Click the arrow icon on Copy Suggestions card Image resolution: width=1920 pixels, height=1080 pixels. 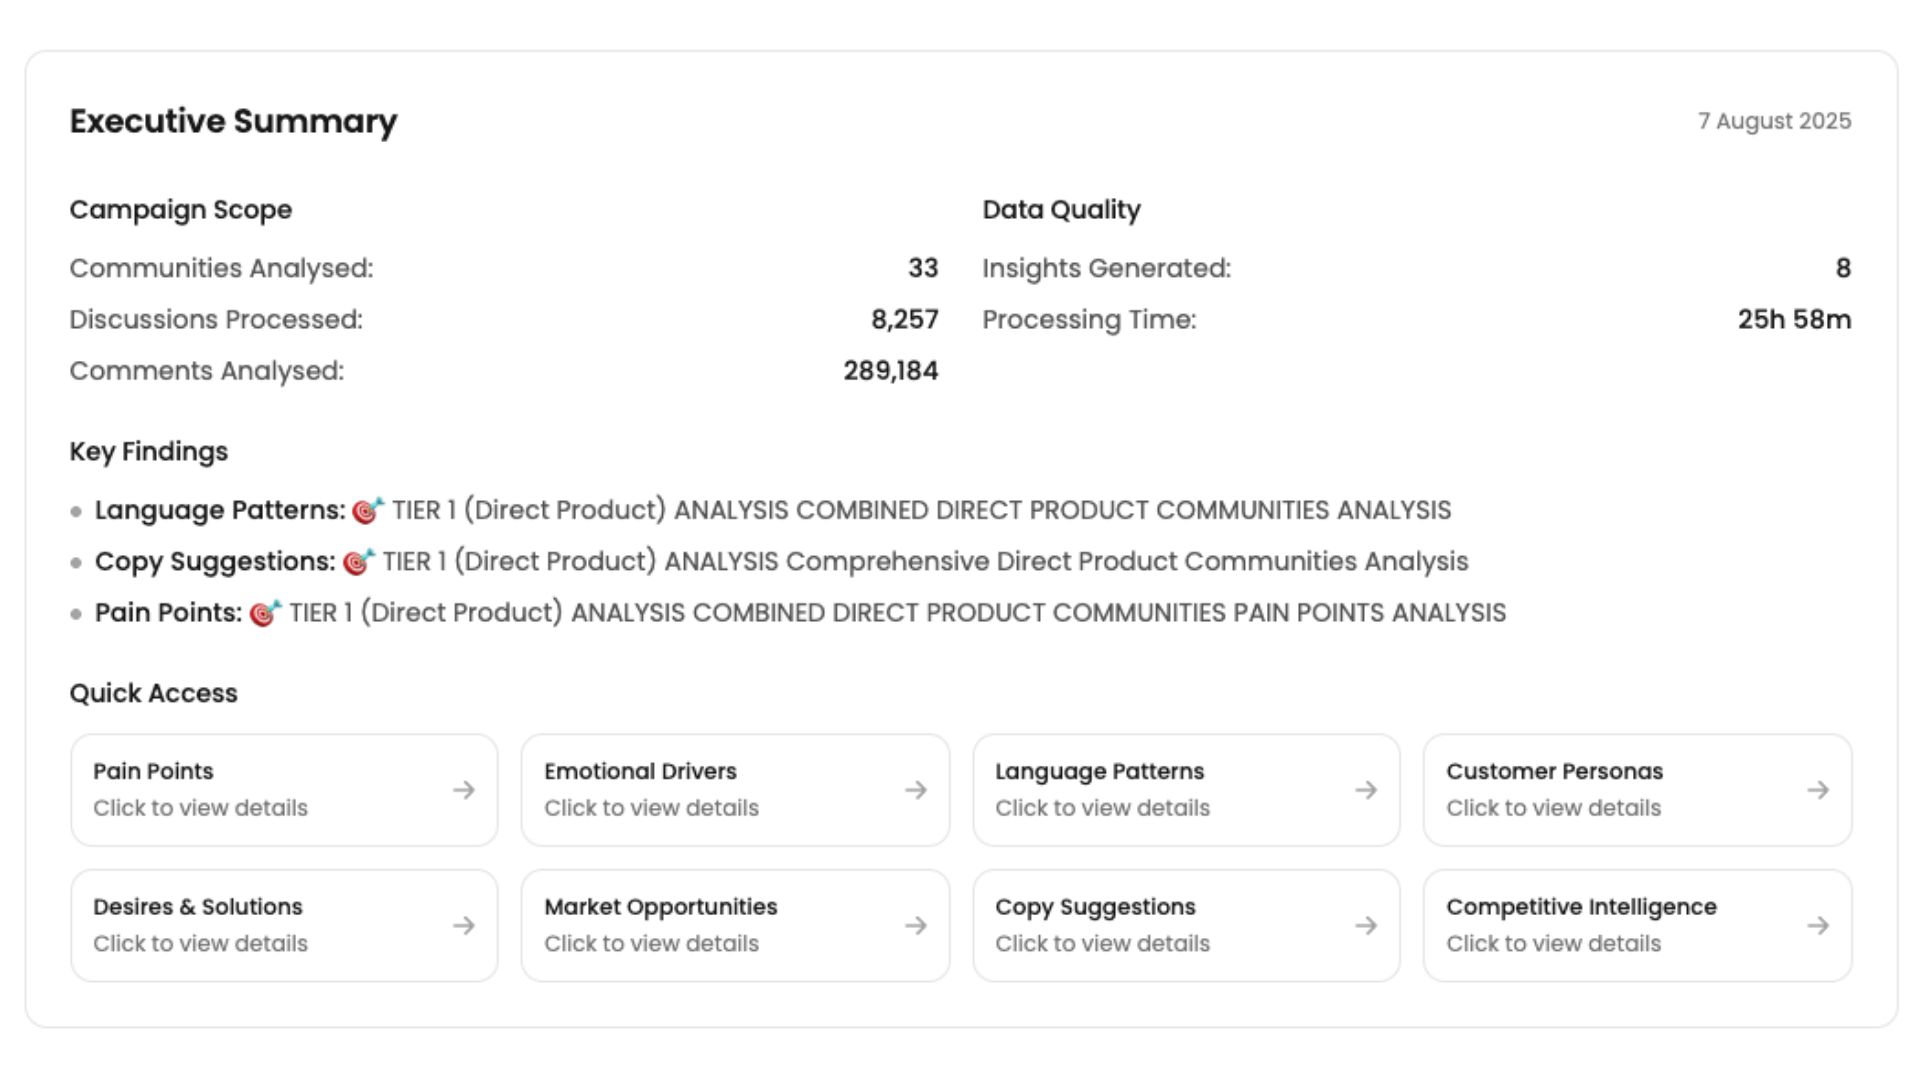pos(1366,926)
